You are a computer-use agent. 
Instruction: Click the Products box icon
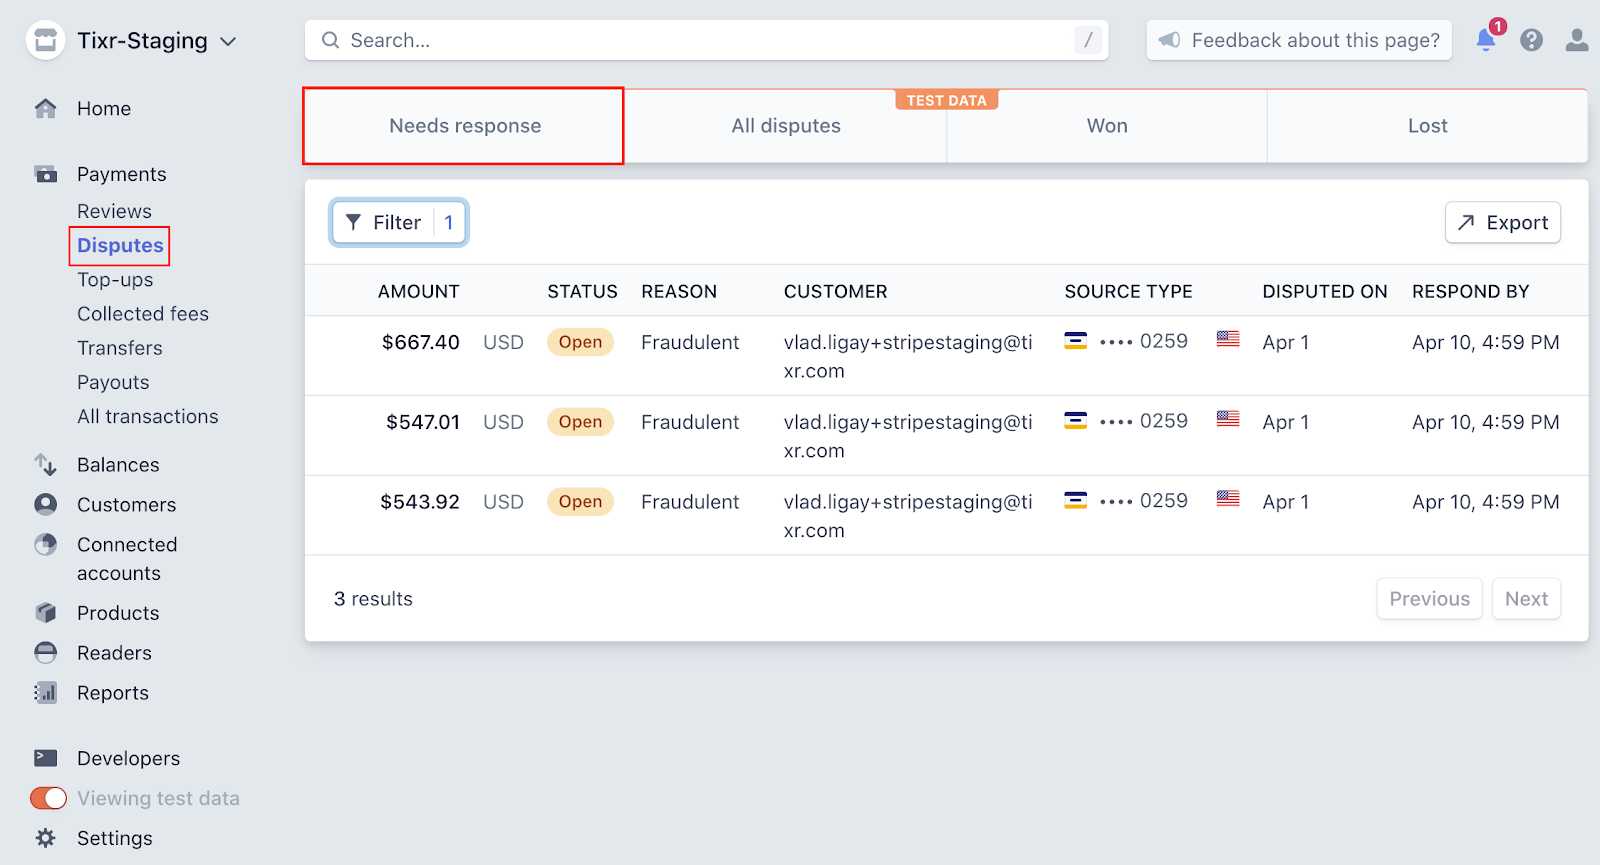pos(45,612)
